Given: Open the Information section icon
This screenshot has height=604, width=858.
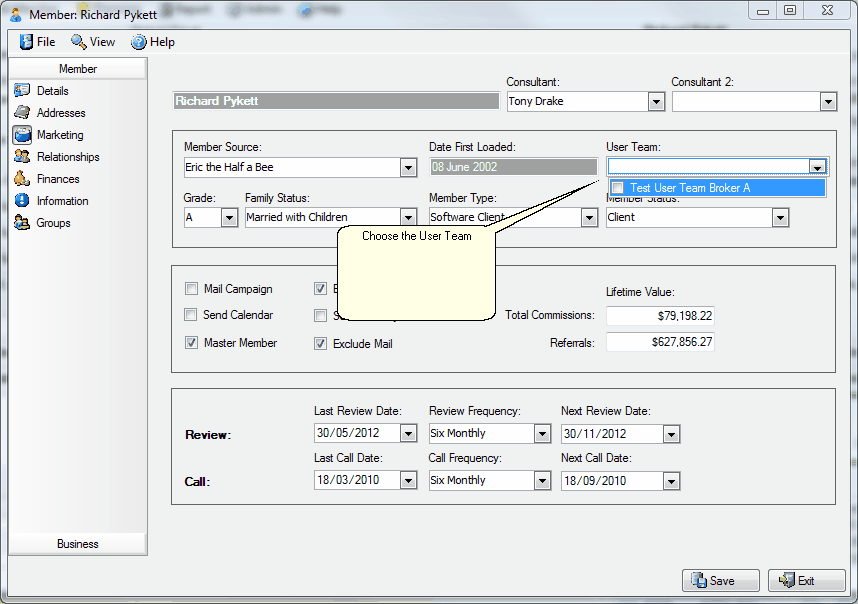Looking at the screenshot, I should coord(22,200).
